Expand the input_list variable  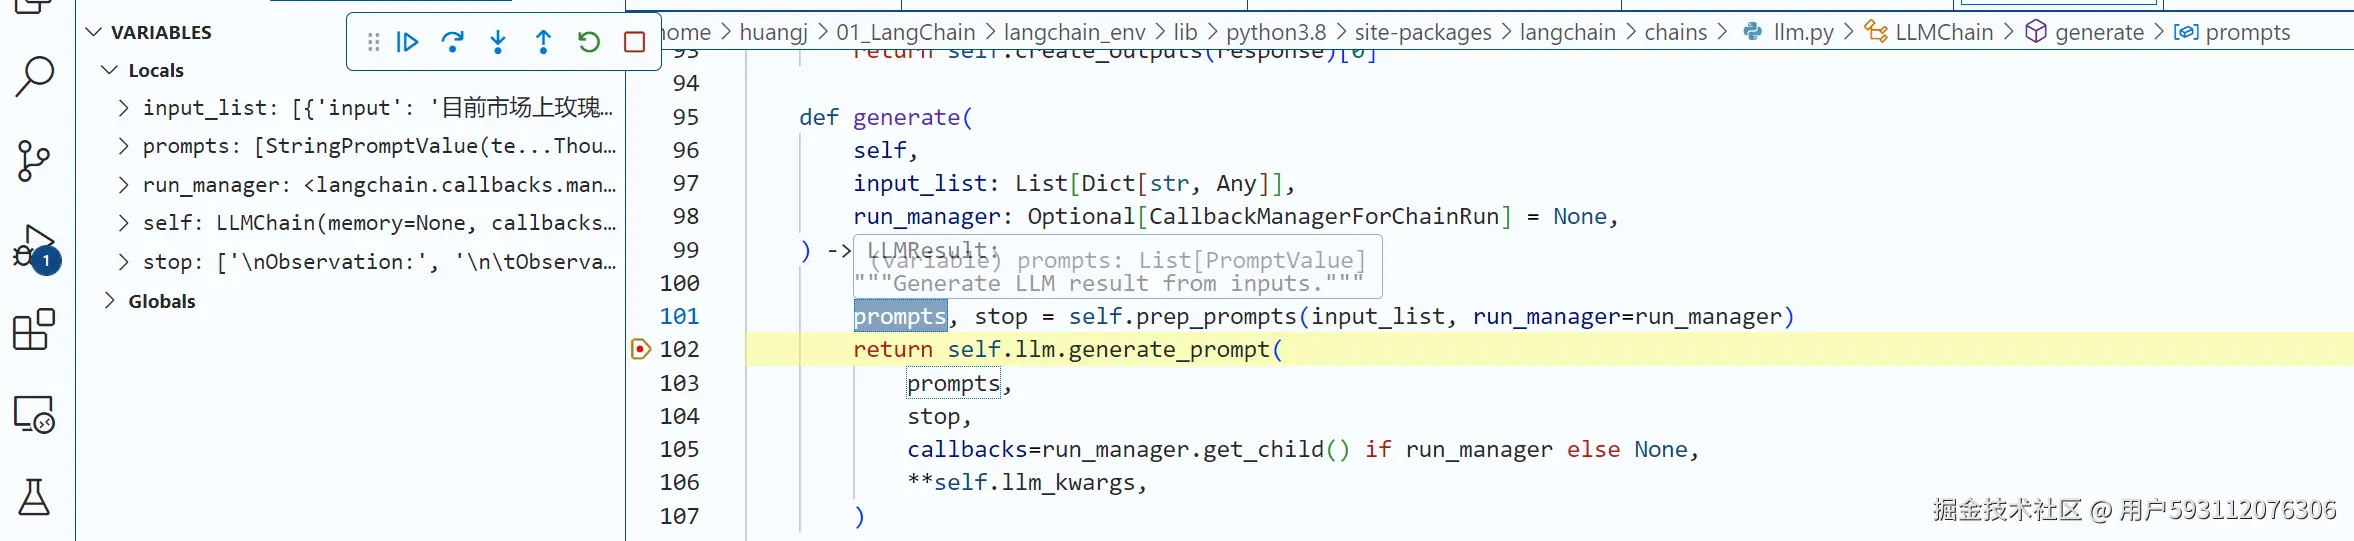coord(123,108)
